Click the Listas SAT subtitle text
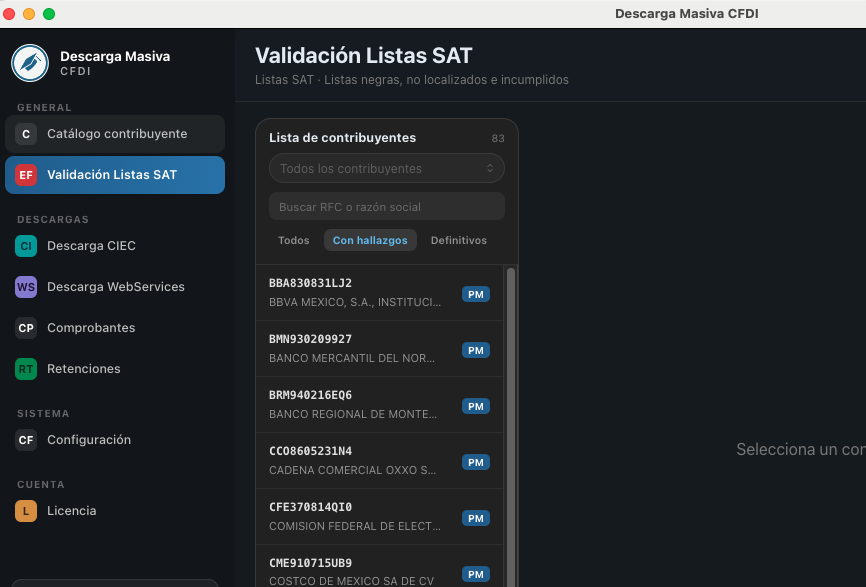Screen dimensions: 866x587 tap(411, 80)
